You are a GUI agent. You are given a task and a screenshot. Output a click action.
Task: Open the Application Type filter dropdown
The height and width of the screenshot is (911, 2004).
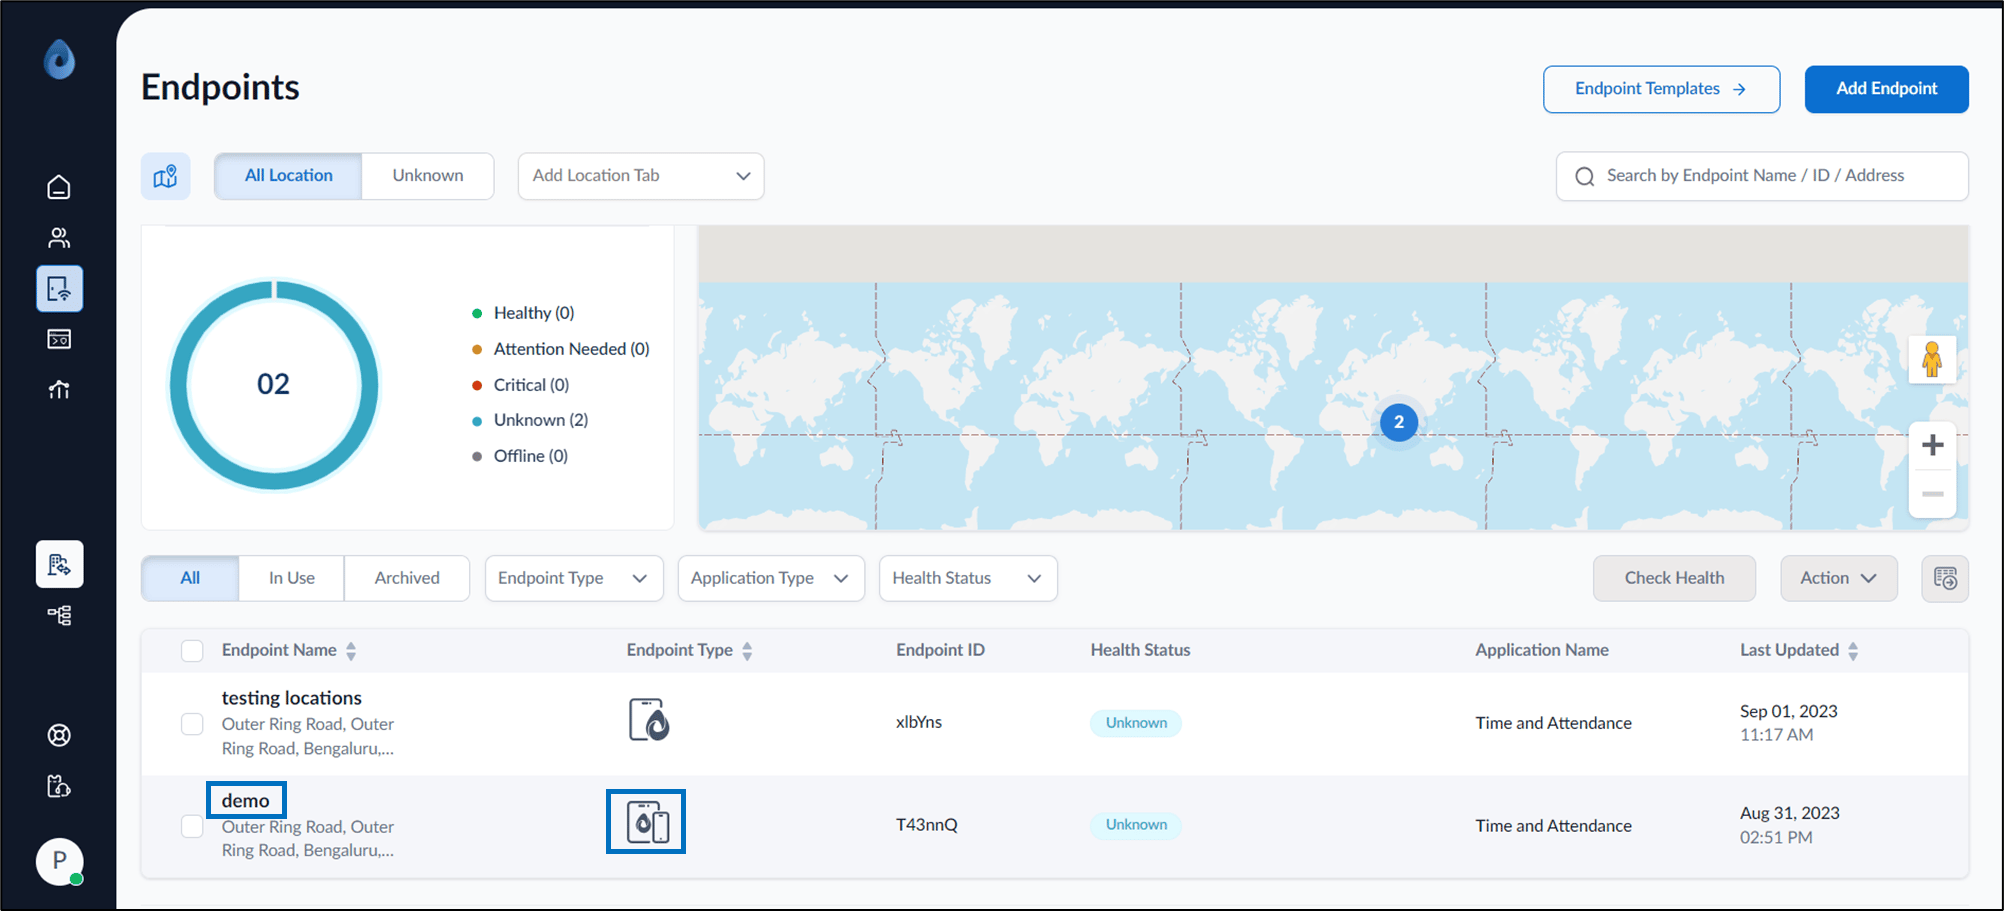(x=771, y=578)
